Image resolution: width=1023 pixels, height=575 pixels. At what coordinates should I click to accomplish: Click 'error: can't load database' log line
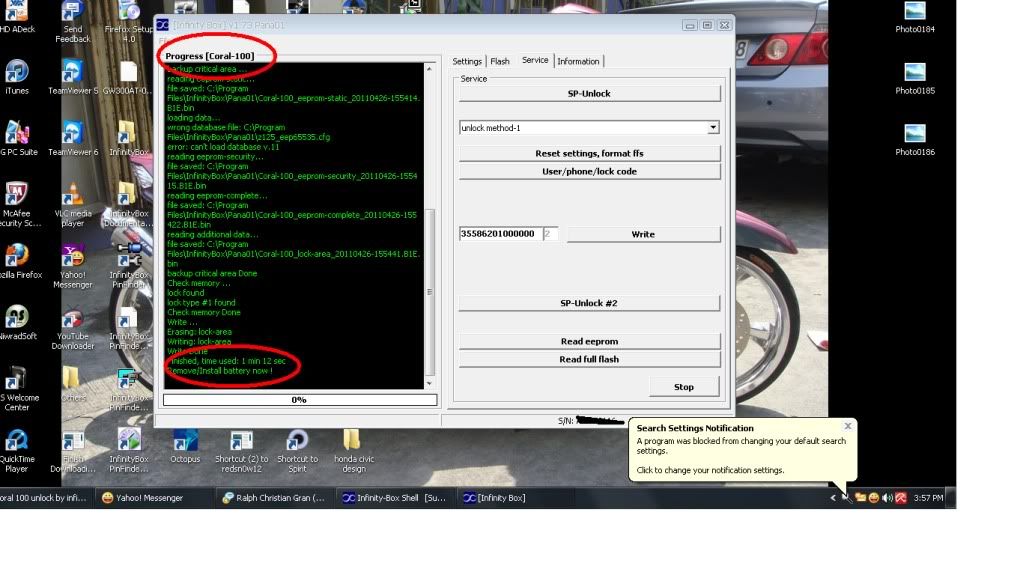tap(223, 147)
